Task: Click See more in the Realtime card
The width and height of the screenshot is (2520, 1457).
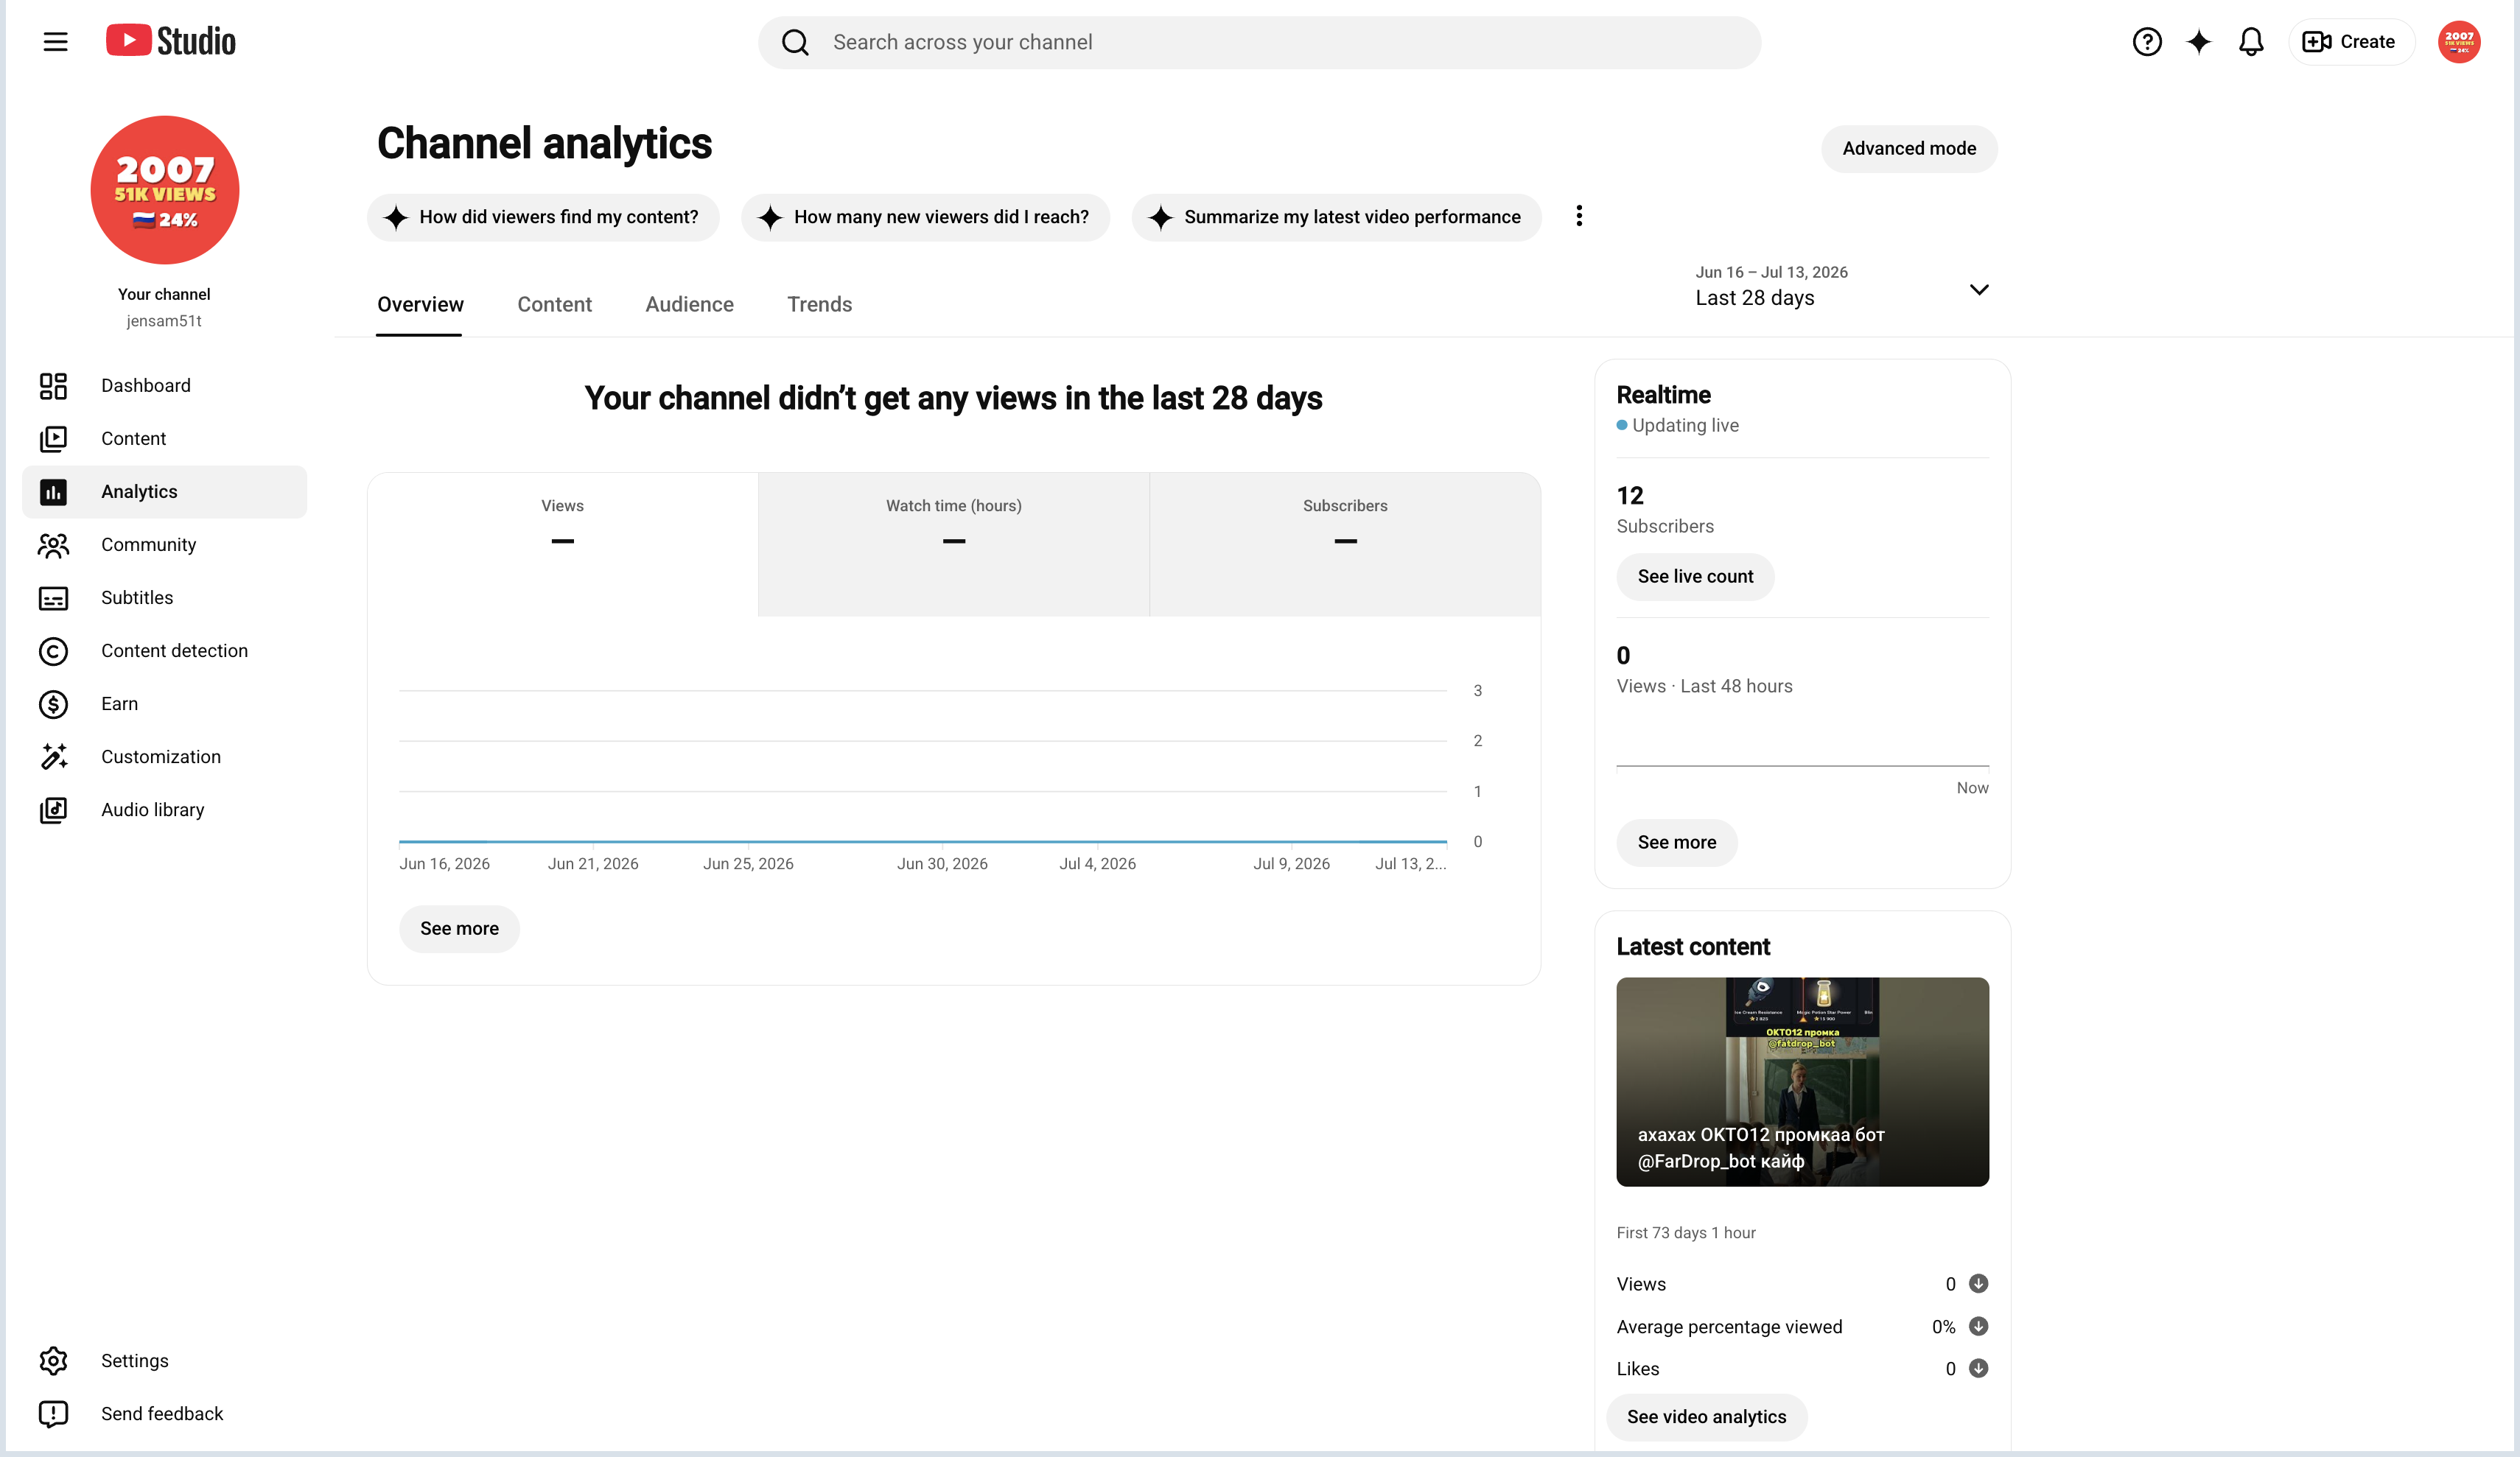Action: pyautogui.click(x=1676, y=843)
